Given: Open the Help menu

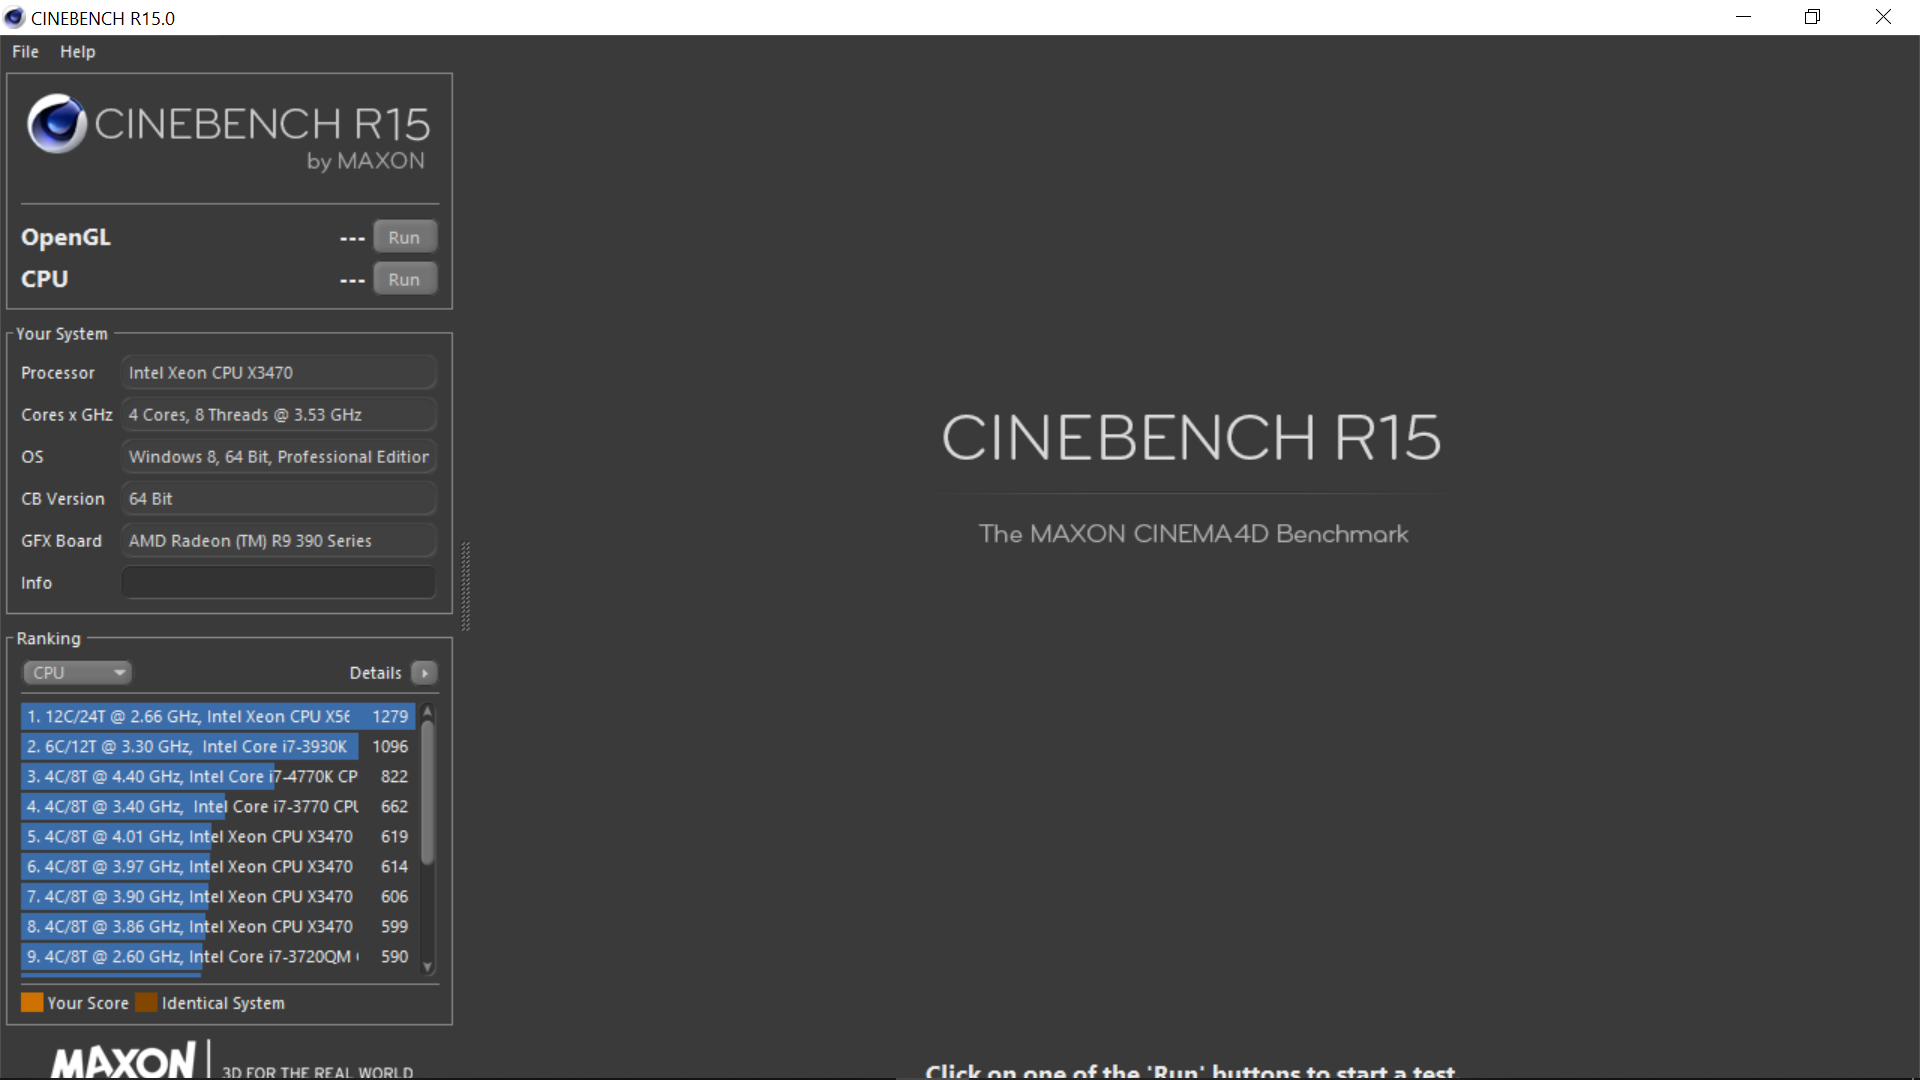Looking at the screenshot, I should pos(77,52).
